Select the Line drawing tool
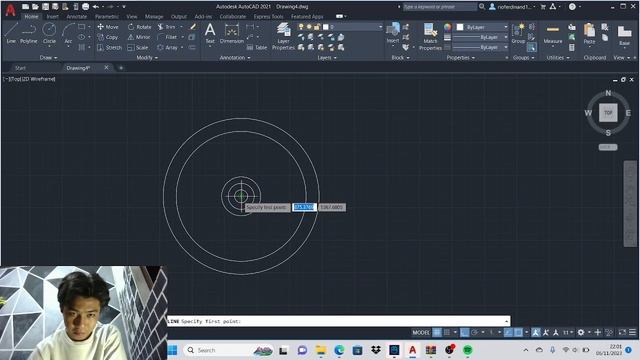 pyautogui.click(x=11, y=33)
